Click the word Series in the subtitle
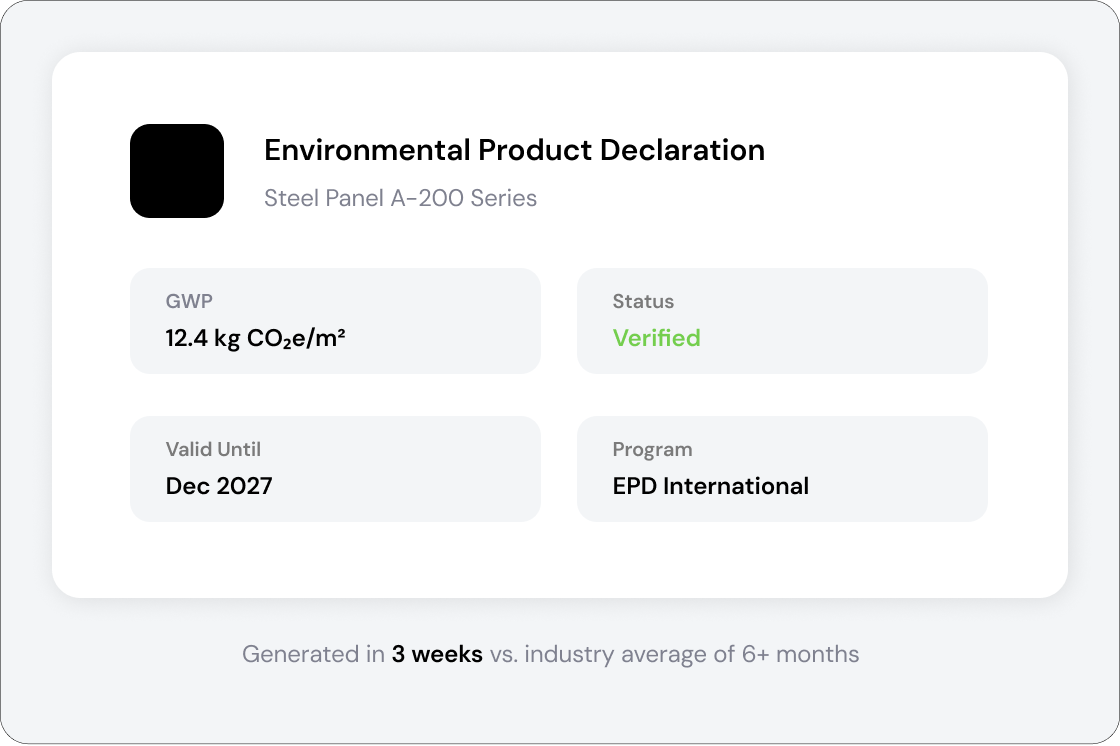 click(505, 198)
